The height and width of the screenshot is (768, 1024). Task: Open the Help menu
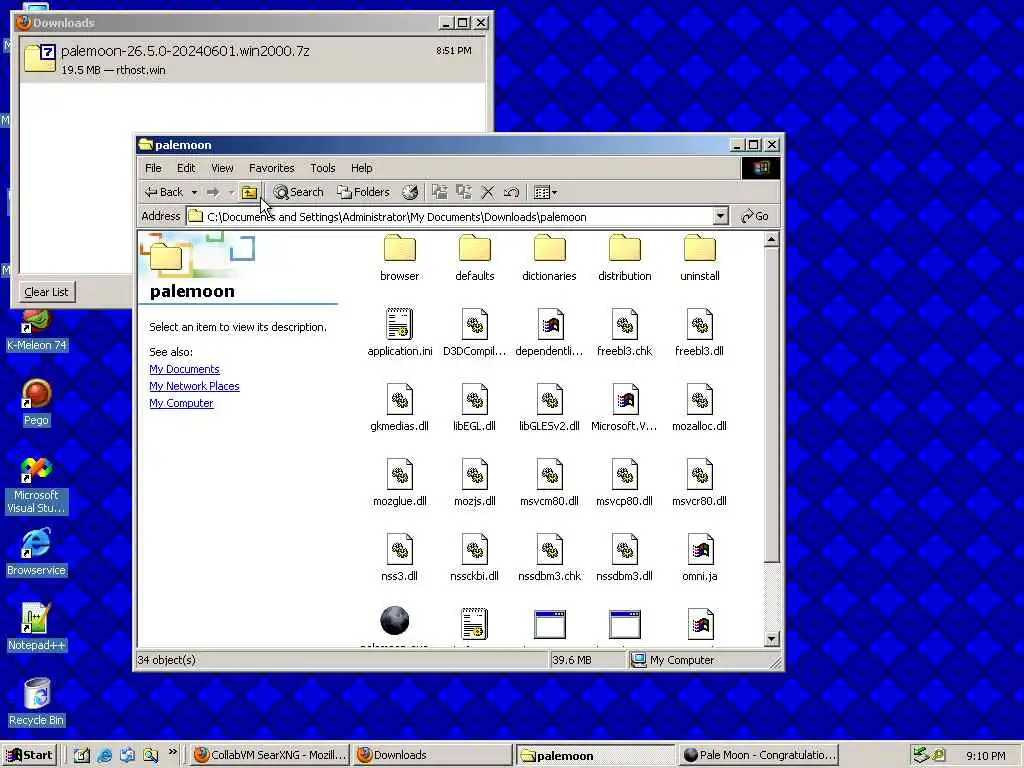[x=361, y=168]
